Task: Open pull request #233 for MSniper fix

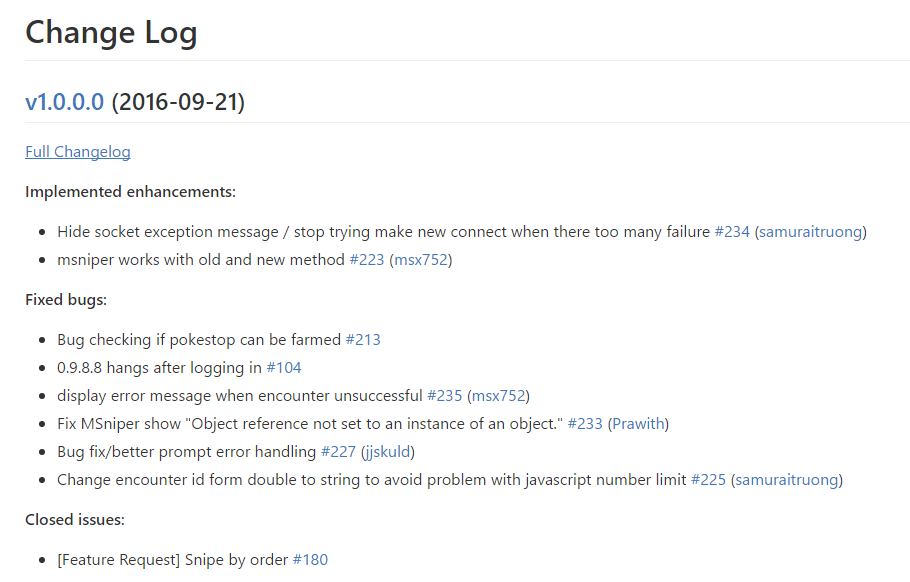Action: point(585,424)
